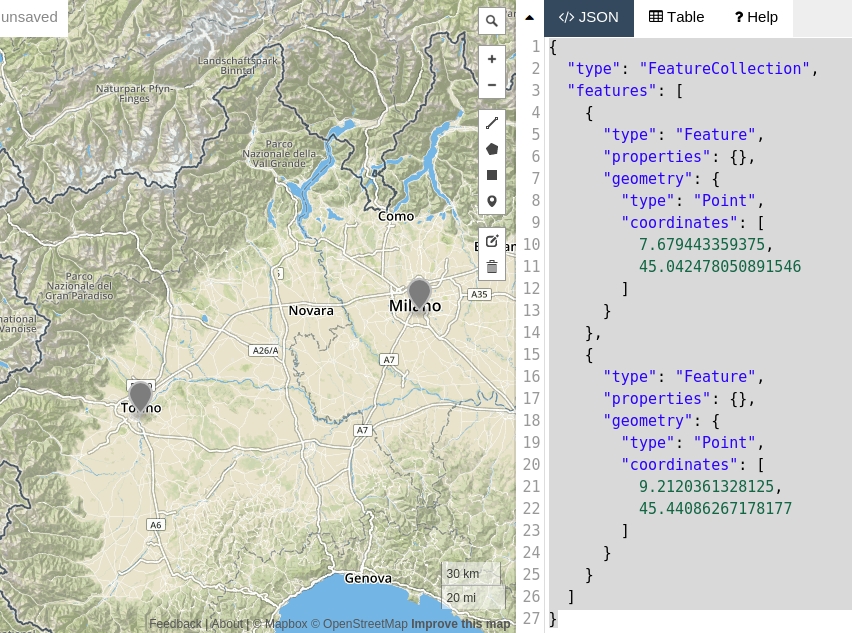
Task: Zoom in on the map
Action: point(491,59)
